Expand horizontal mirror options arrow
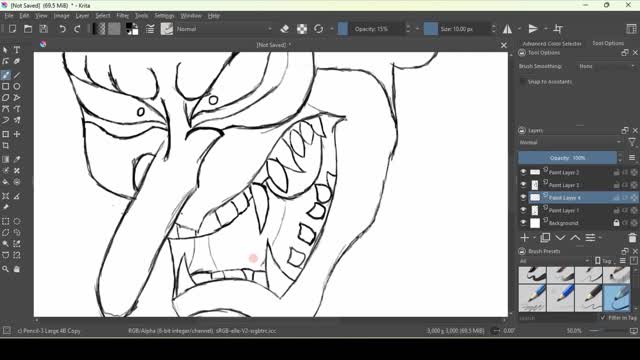Image resolution: width=640 pixels, height=360 pixels. pos(519,29)
